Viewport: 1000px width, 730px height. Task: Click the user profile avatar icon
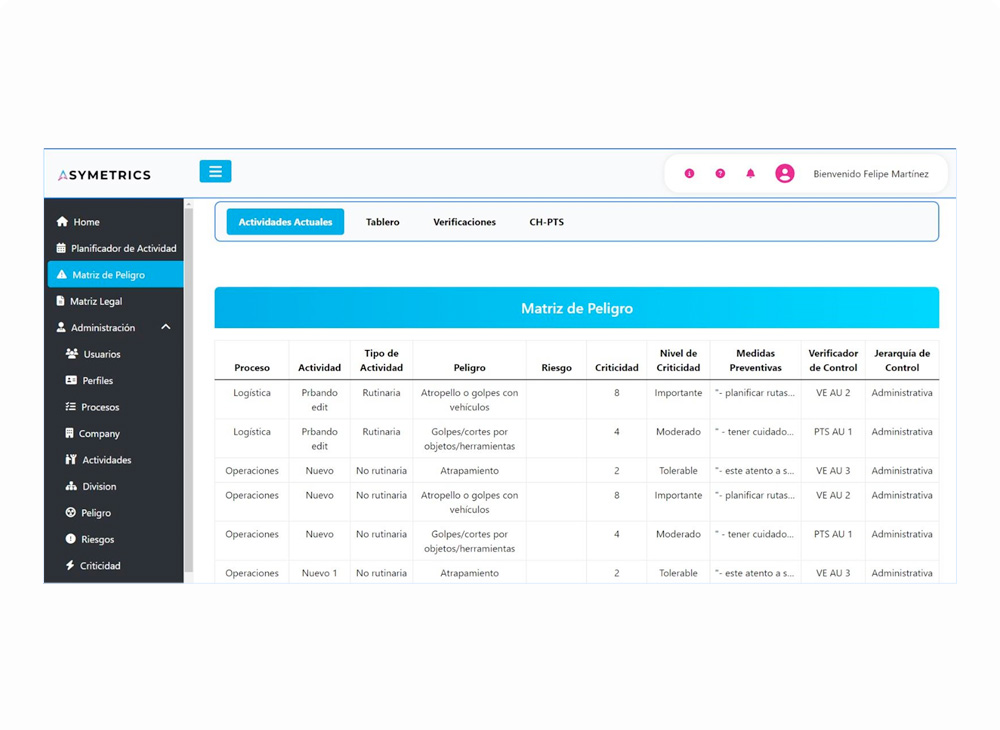[x=785, y=174]
